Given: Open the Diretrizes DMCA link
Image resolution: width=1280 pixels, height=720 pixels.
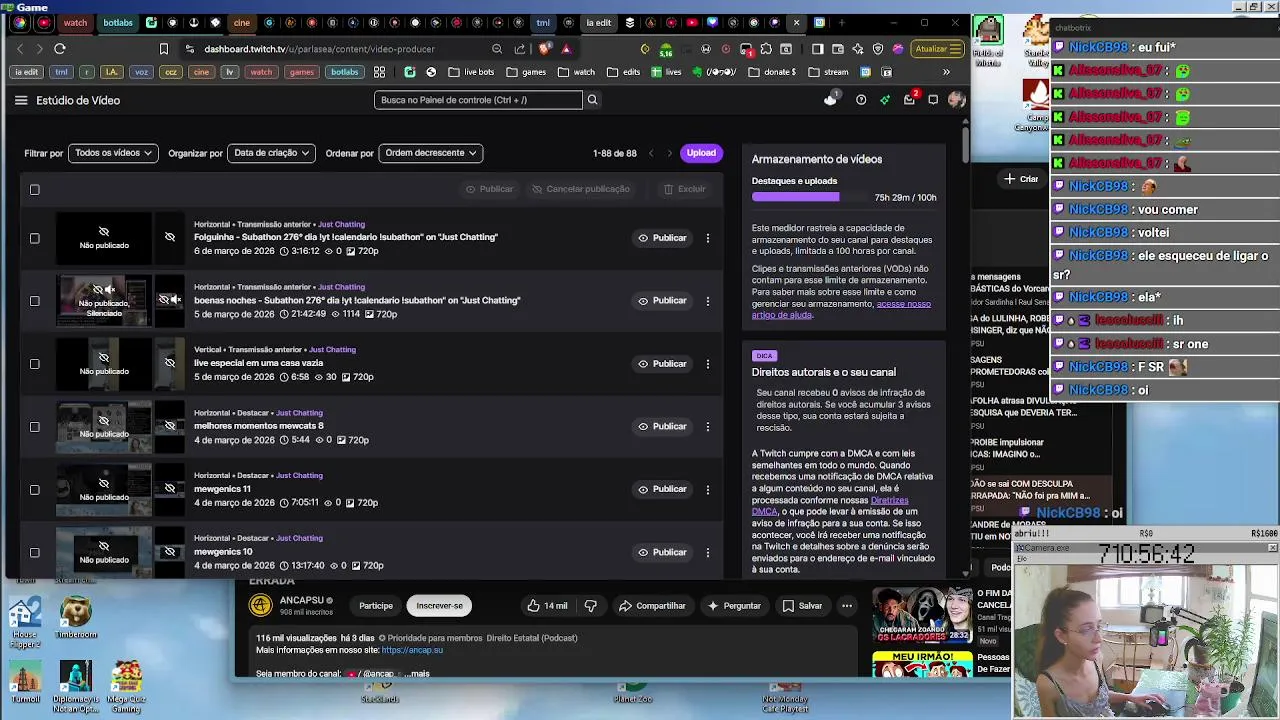Looking at the screenshot, I should pos(830,505).
